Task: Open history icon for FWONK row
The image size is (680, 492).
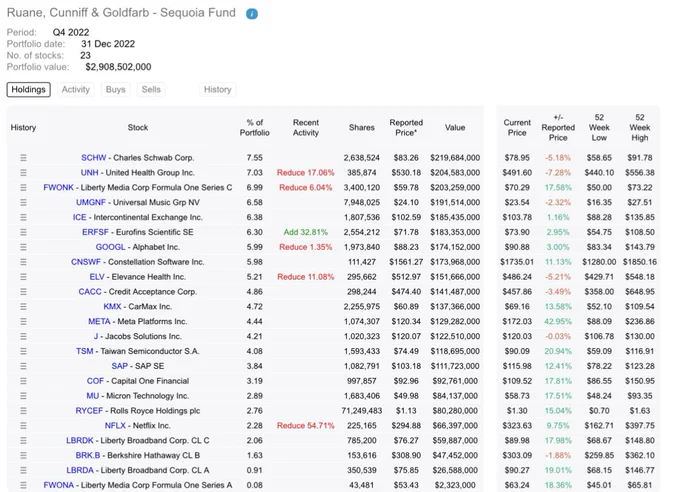Action: (23, 187)
